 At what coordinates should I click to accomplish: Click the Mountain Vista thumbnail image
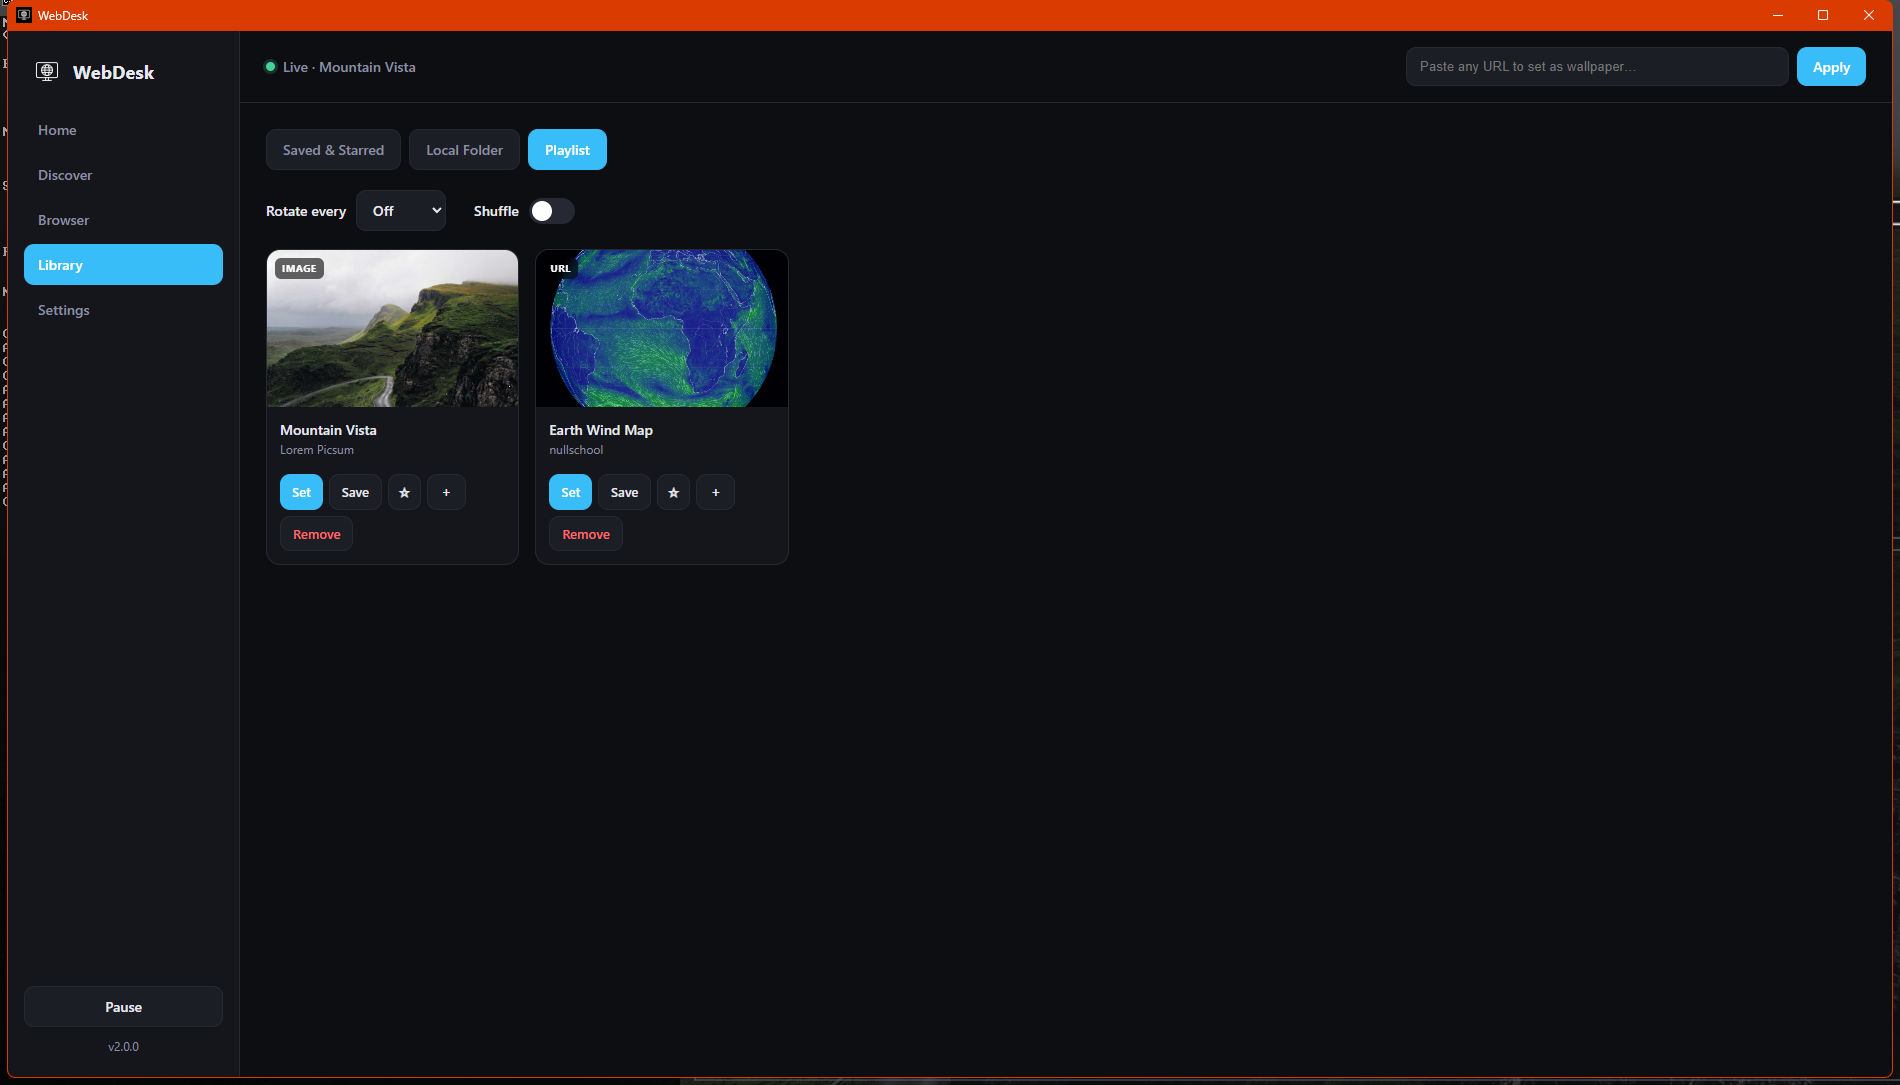coord(392,328)
